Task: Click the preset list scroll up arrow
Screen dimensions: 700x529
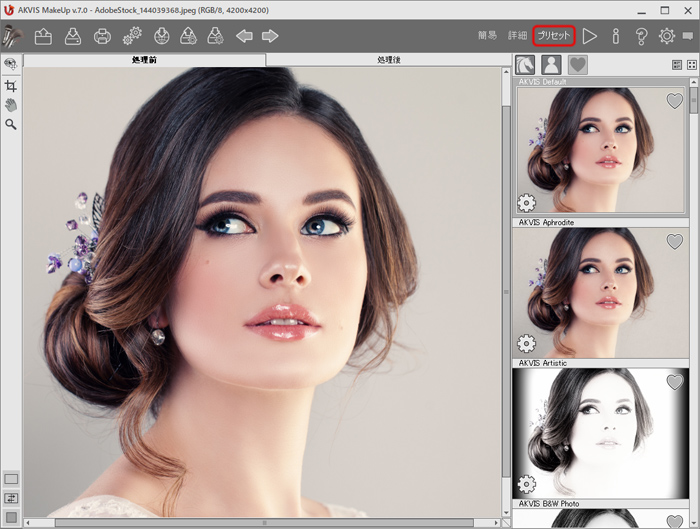Action: tap(693, 82)
